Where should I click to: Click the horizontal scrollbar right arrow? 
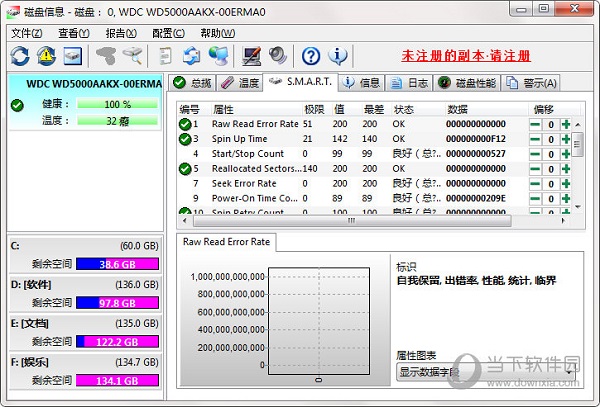click(x=563, y=220)
